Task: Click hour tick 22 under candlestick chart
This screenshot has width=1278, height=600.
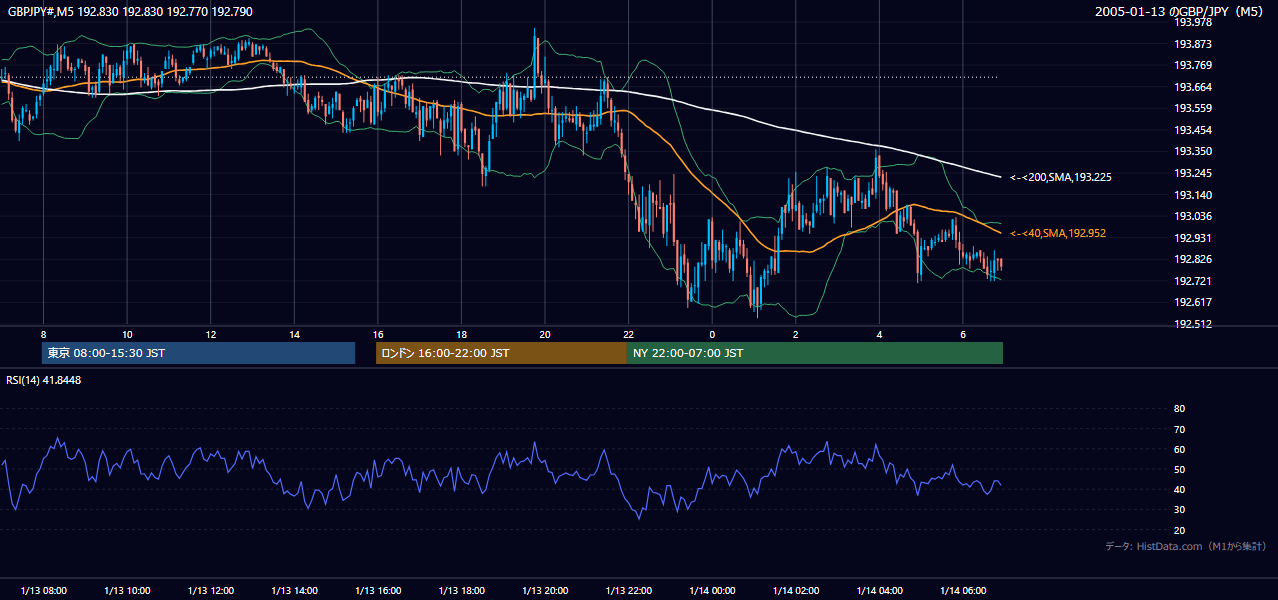Action: (628, 334)
